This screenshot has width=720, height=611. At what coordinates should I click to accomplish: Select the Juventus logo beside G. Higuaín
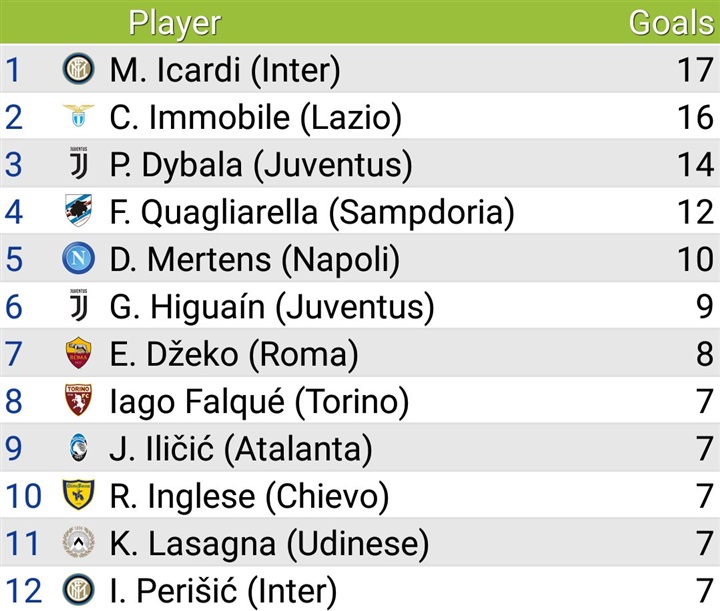coord(78,306)
